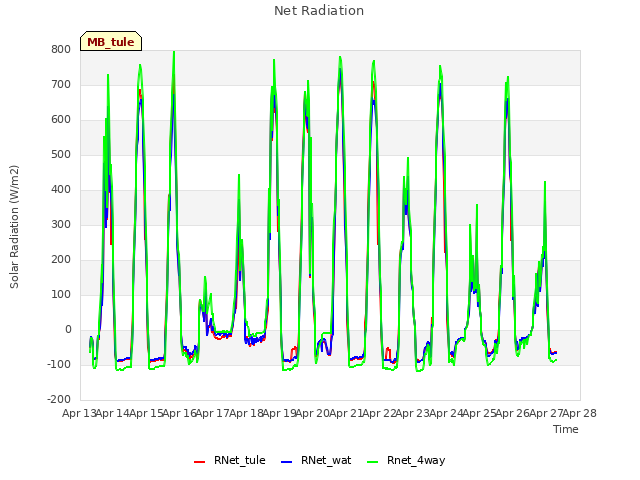Click the green Rnet_4way legend color marker
This screenshot has width=640, height=480.
373,462
